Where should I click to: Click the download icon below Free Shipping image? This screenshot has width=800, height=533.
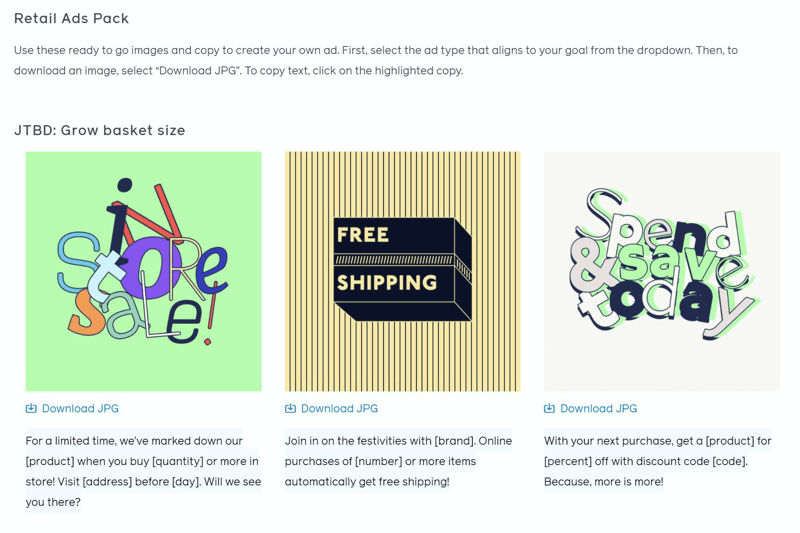(290, 408)
